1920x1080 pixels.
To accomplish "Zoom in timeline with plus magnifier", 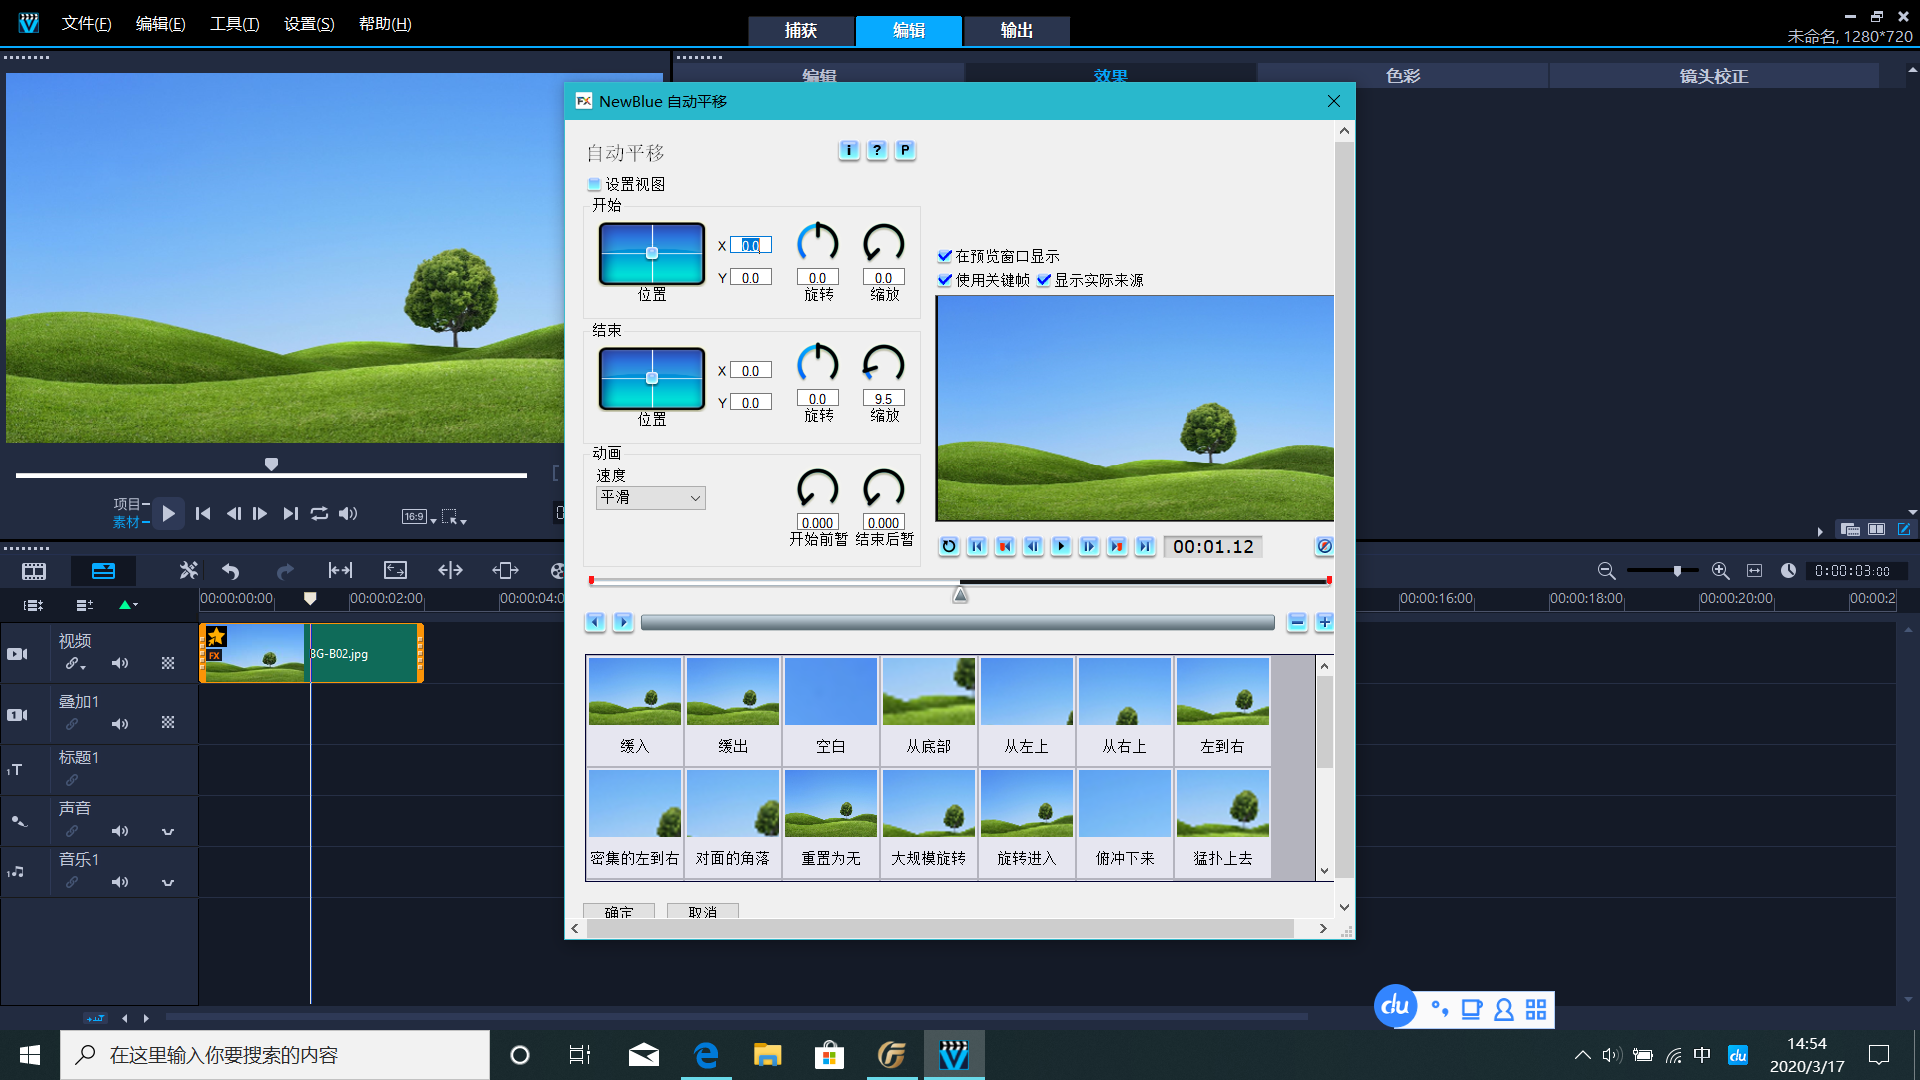I will [x=1720, y=571].
